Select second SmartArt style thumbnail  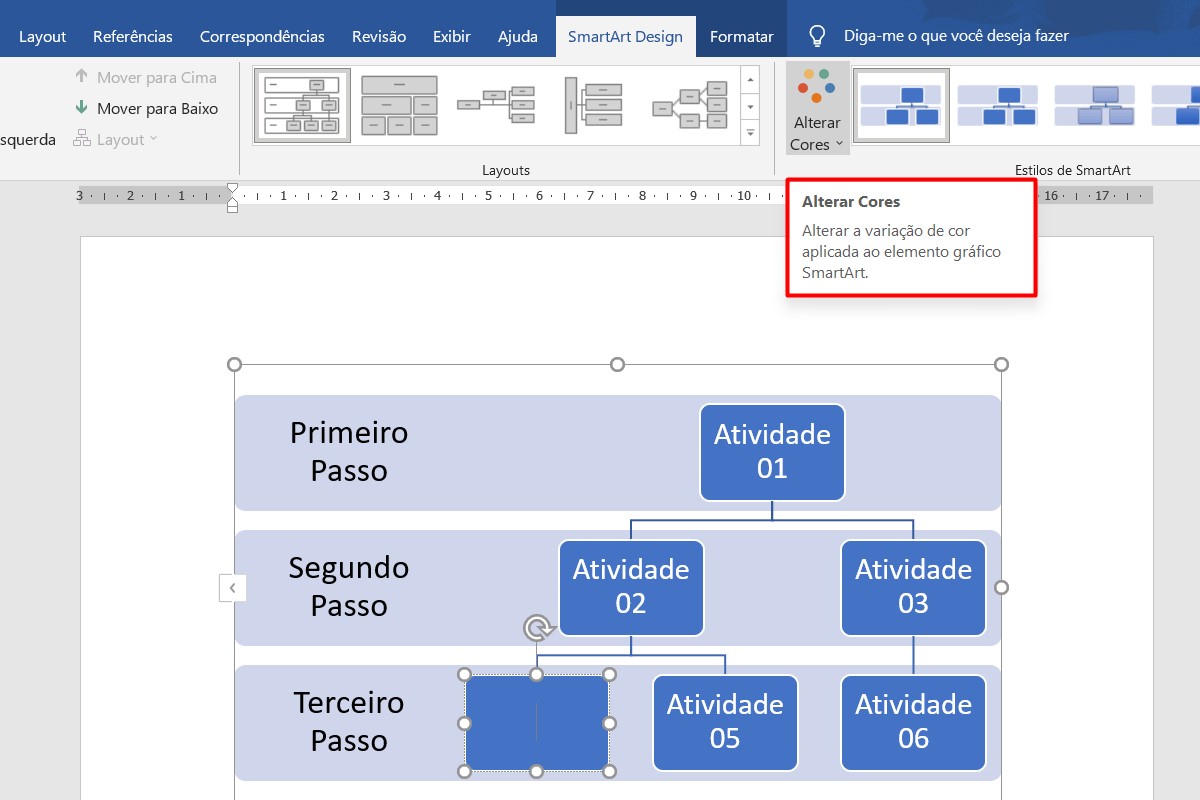[998, 105]
